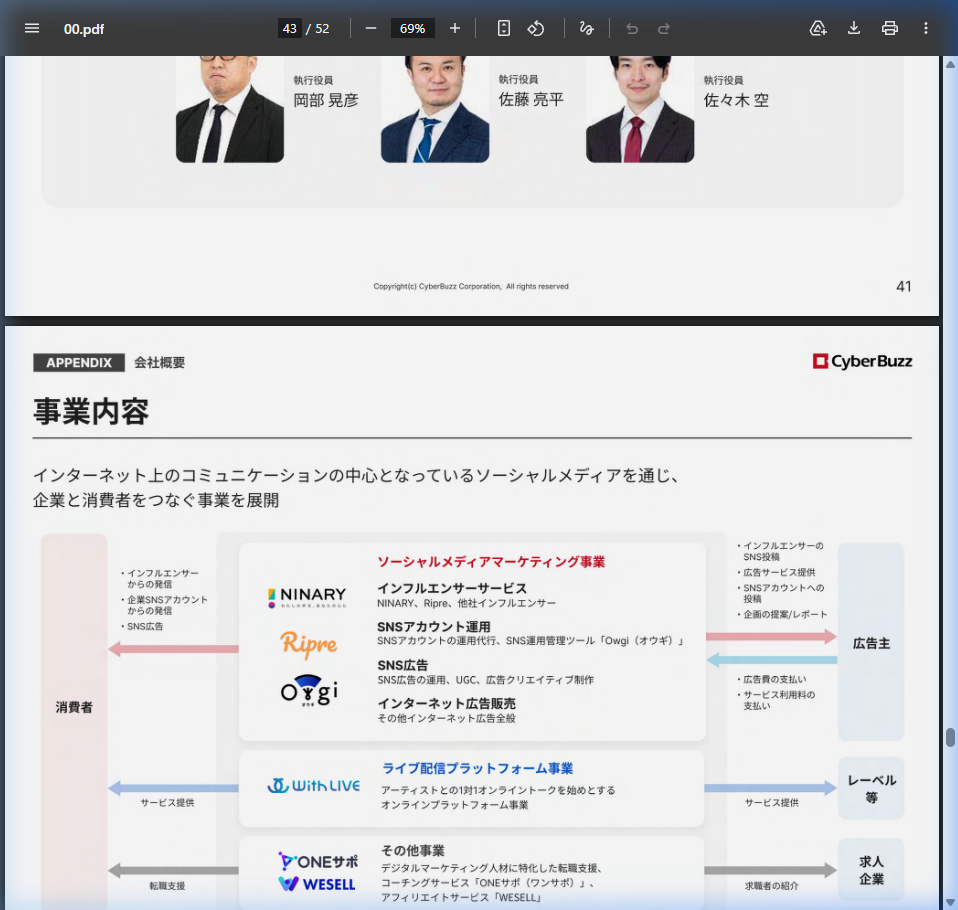Image resolution: width=958 pixels, height=910 pixels.
Task: Select the draw annotation tool
Action: [586, 28]
